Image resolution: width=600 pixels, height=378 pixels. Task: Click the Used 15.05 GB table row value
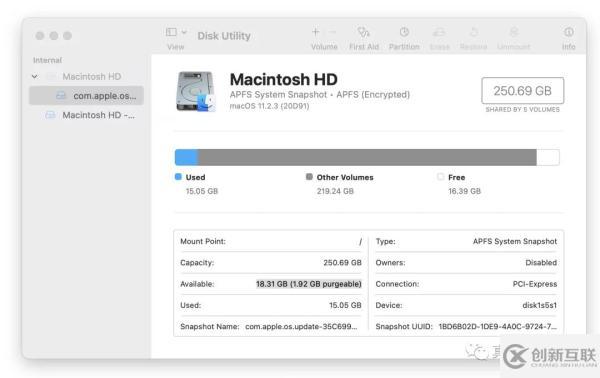coord(345,305)
